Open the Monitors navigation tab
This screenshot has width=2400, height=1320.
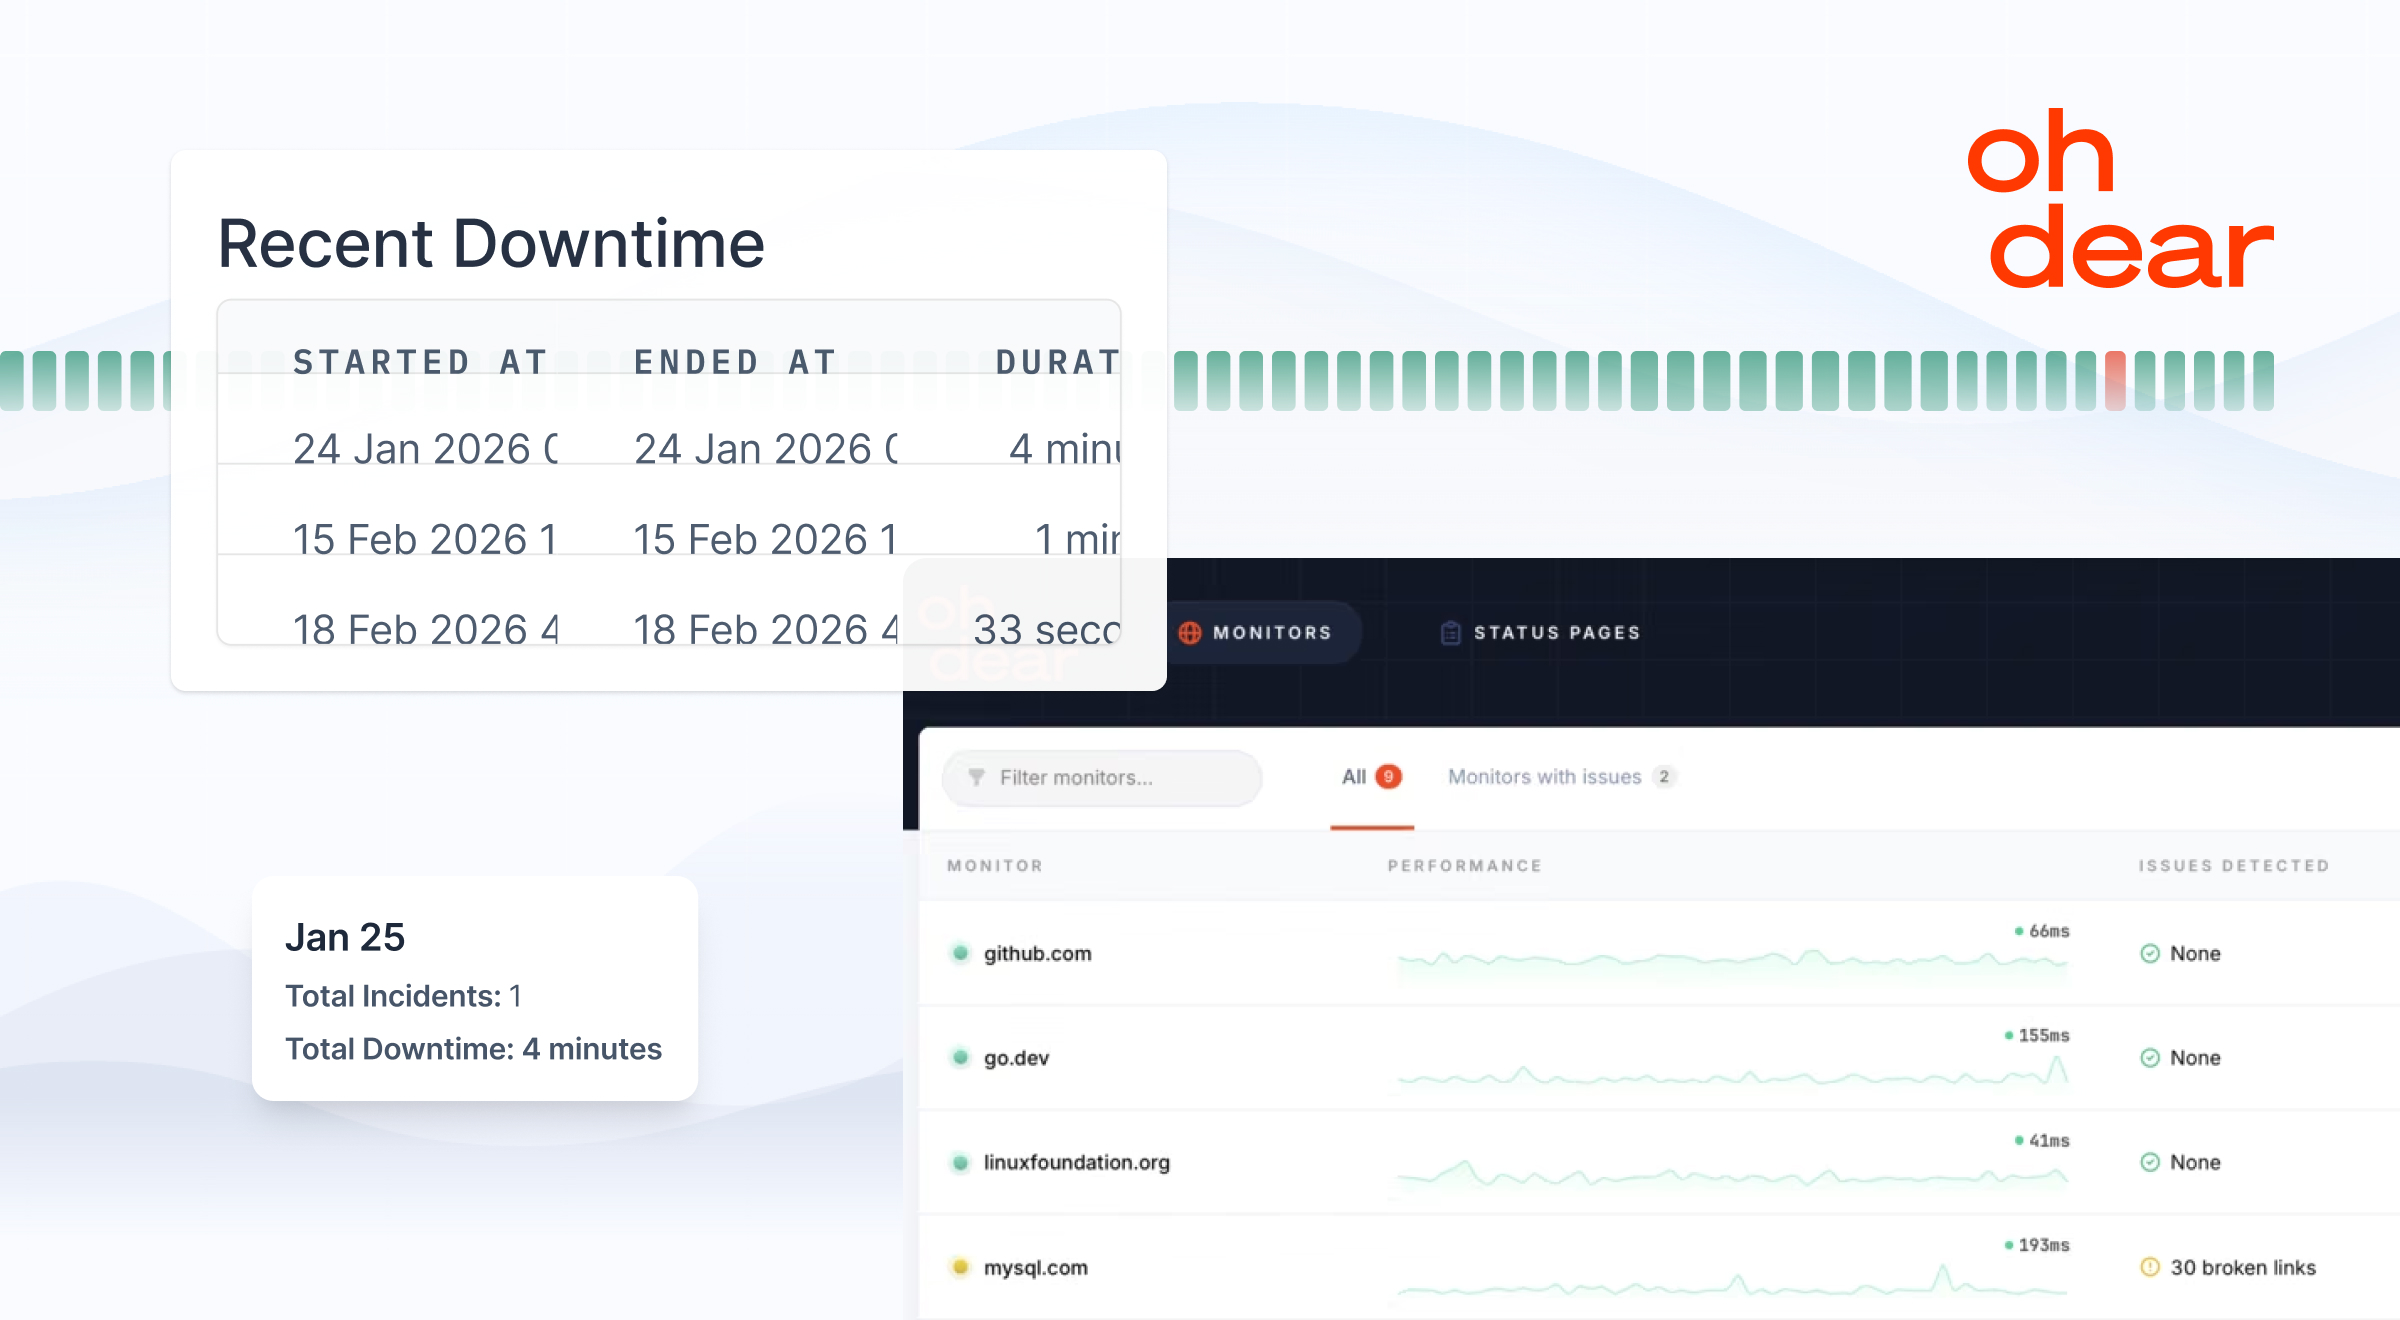click(x=1257, y=633)
